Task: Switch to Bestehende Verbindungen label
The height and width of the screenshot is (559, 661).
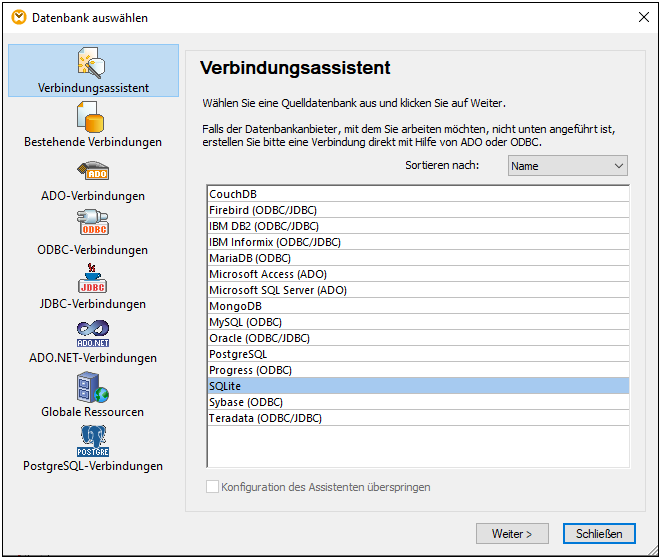Action: pos(93,142)
